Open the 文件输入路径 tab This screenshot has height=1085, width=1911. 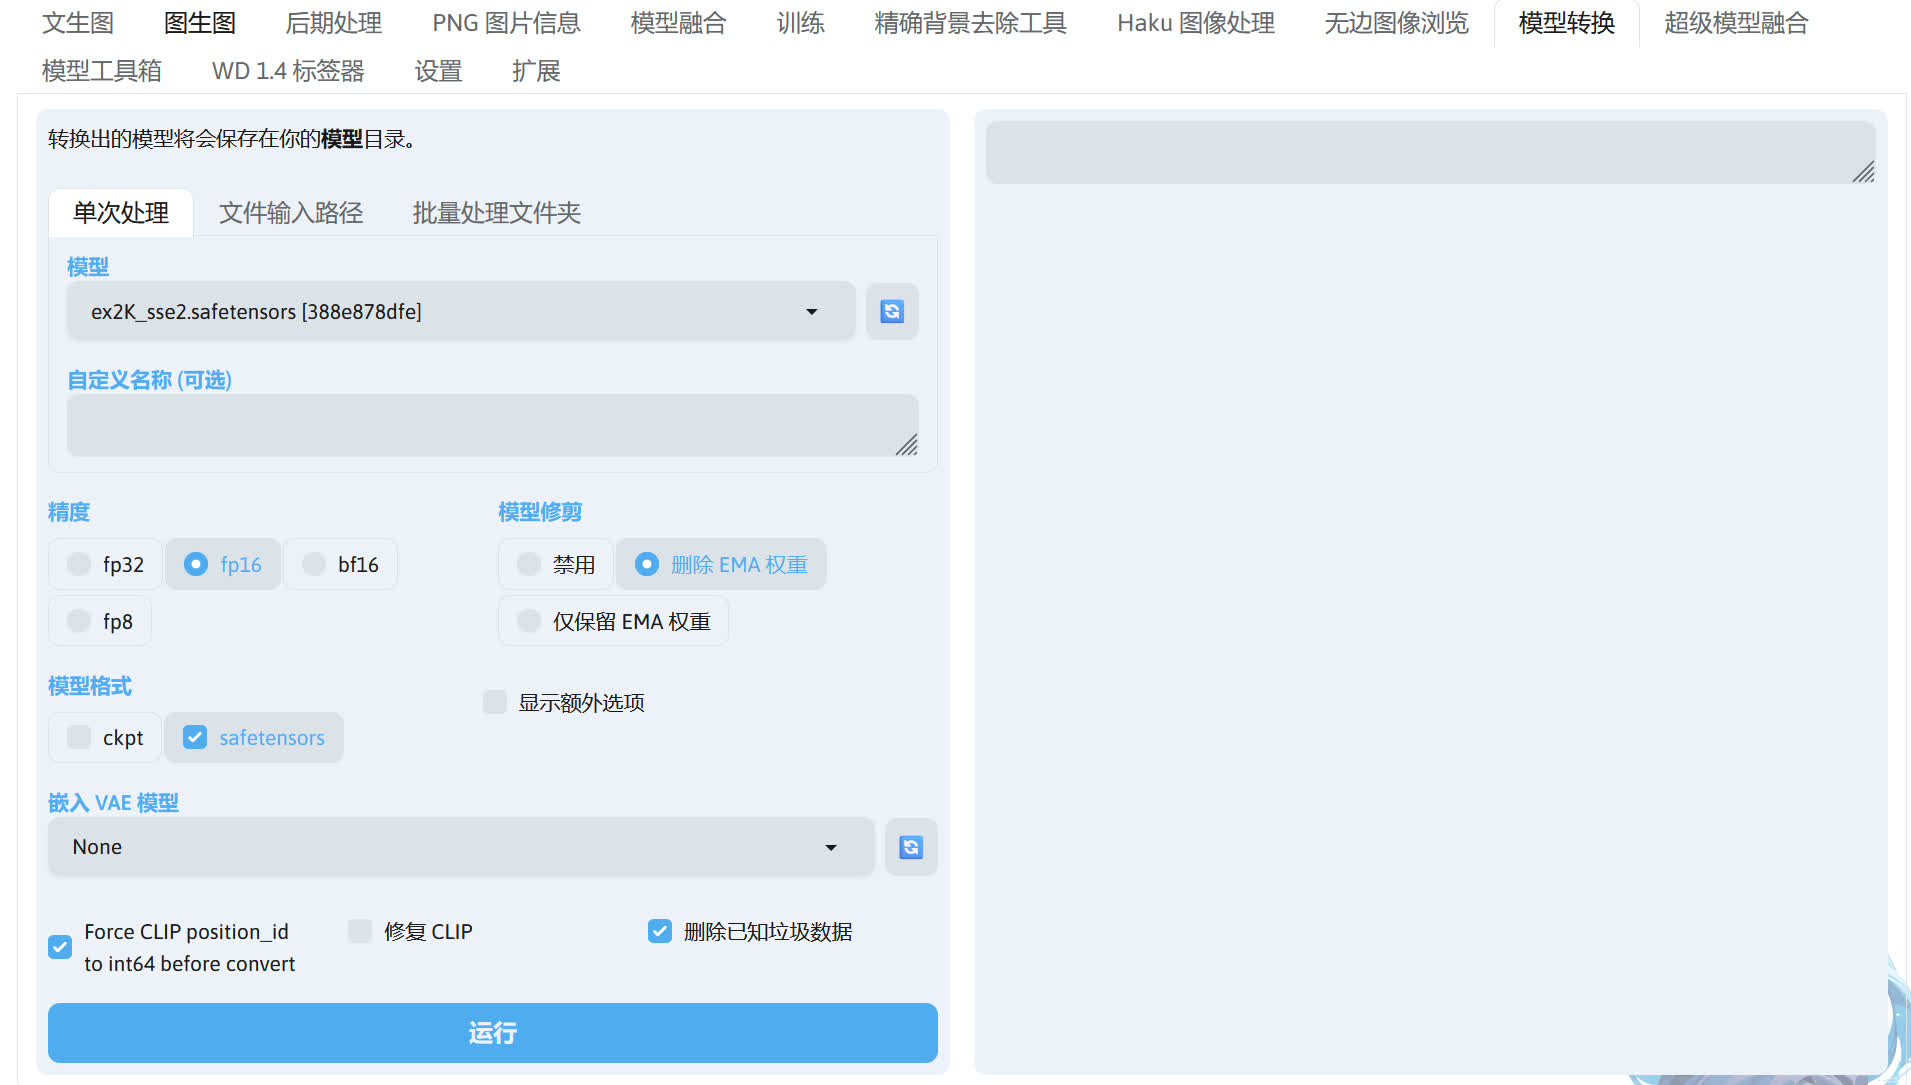coord(291,213)
